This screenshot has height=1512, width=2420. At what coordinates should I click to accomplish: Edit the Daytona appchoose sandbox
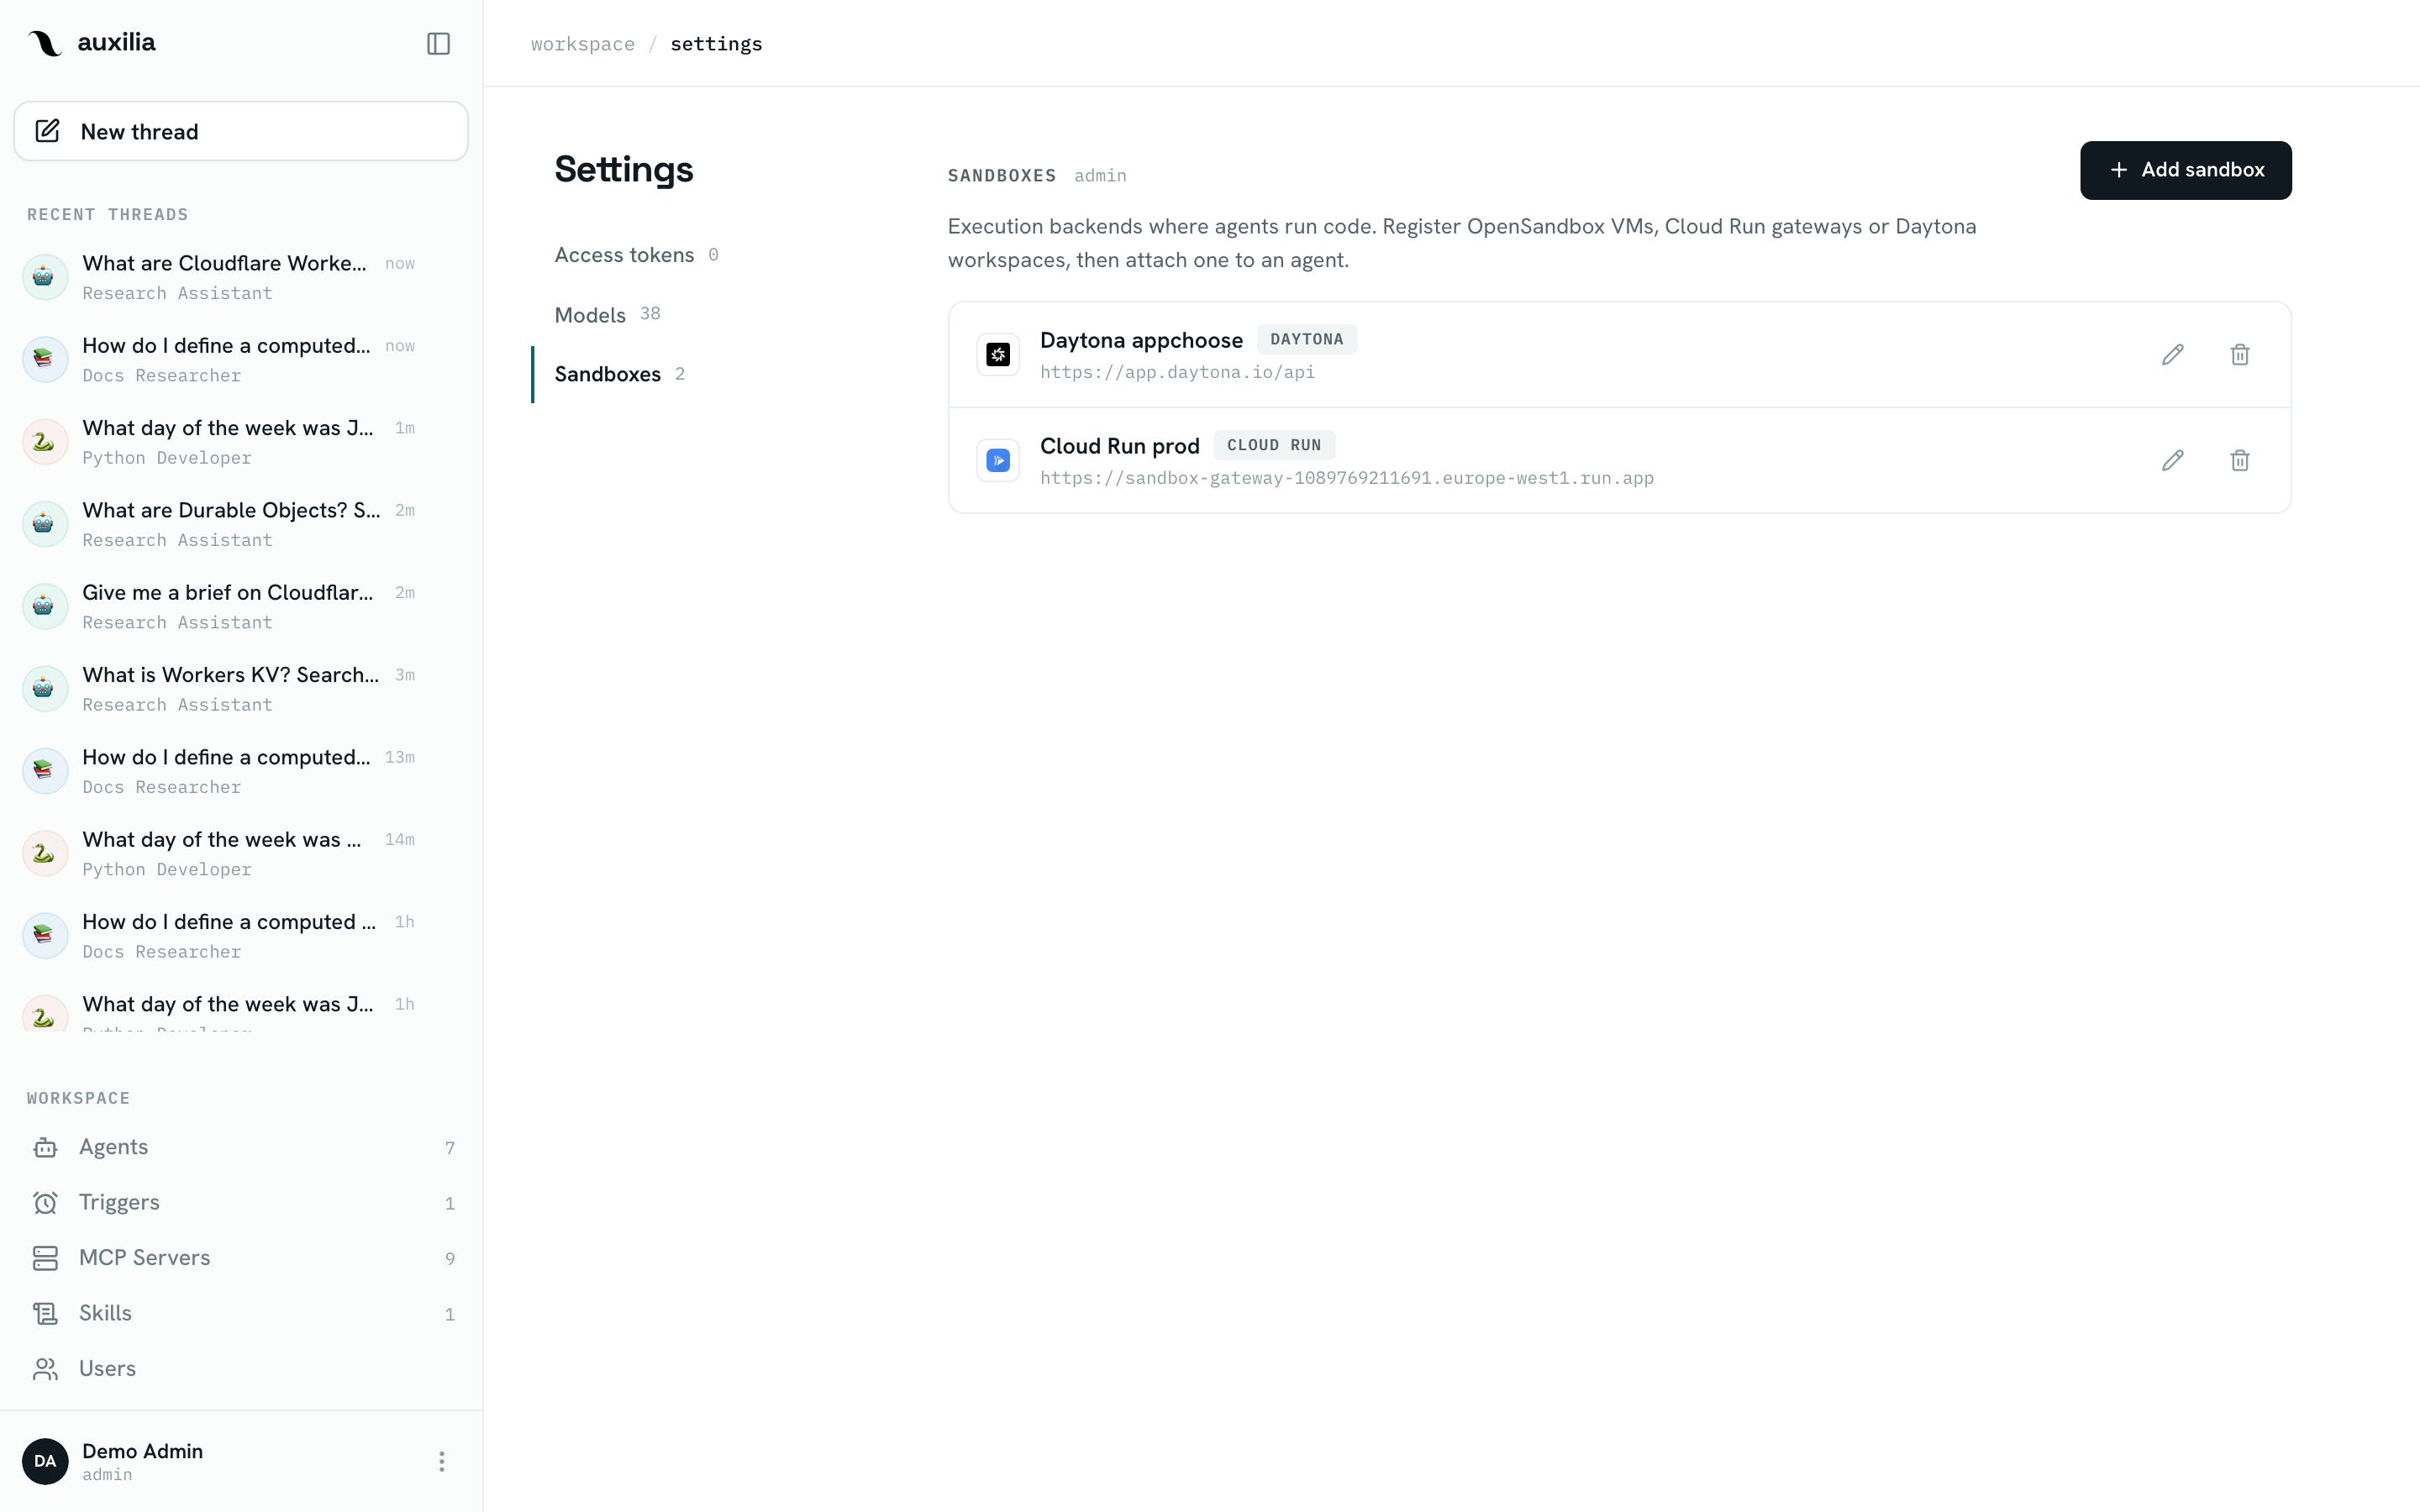2172,355
